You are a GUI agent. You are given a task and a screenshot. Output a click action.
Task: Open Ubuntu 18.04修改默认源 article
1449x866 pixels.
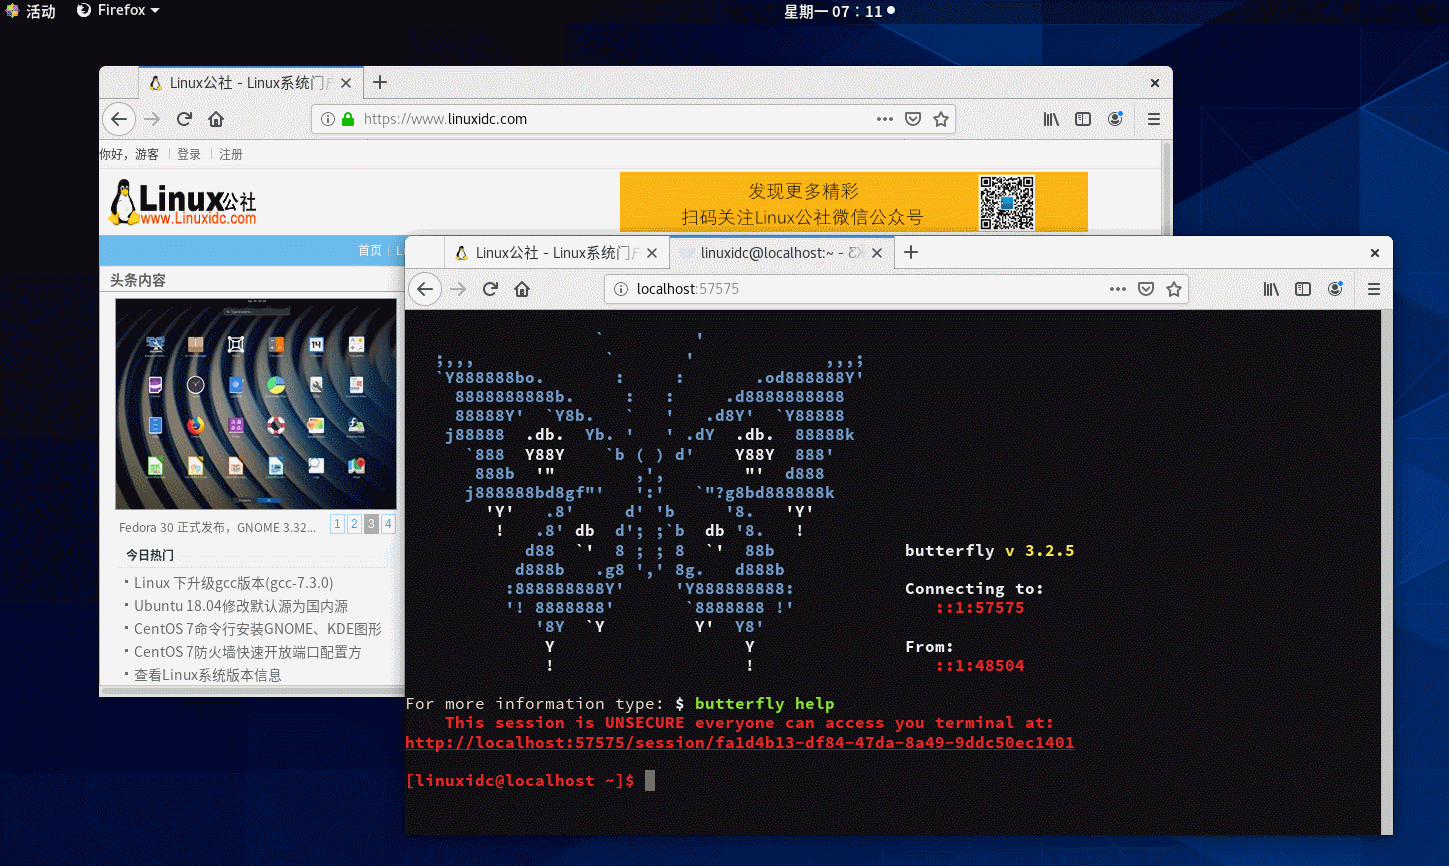click(241, 605)
